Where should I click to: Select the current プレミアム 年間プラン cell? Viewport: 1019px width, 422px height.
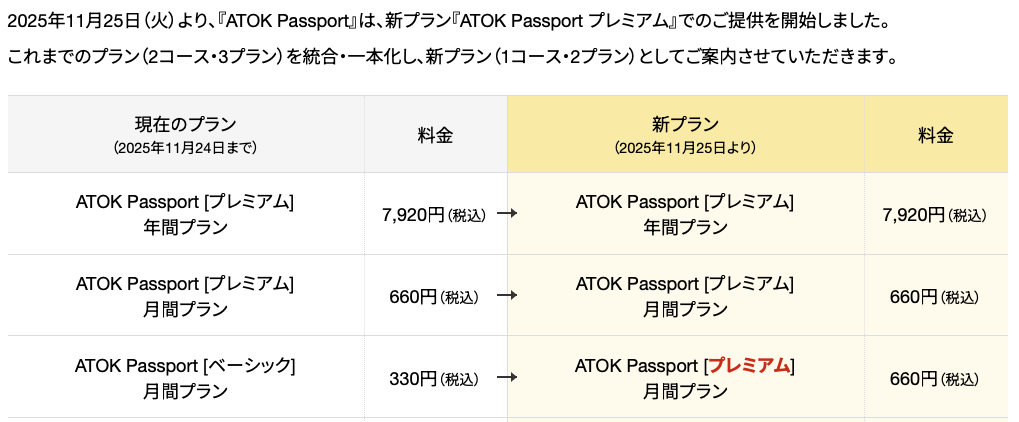point(186,214)
